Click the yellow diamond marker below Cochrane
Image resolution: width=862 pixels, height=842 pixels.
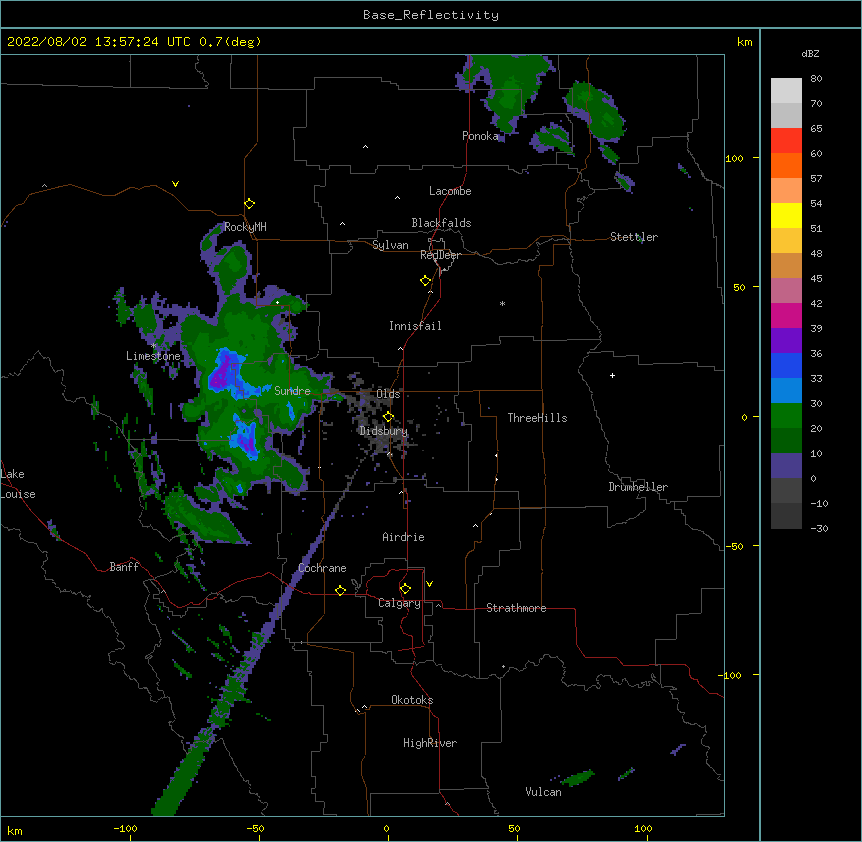click(x=340, y=590)
